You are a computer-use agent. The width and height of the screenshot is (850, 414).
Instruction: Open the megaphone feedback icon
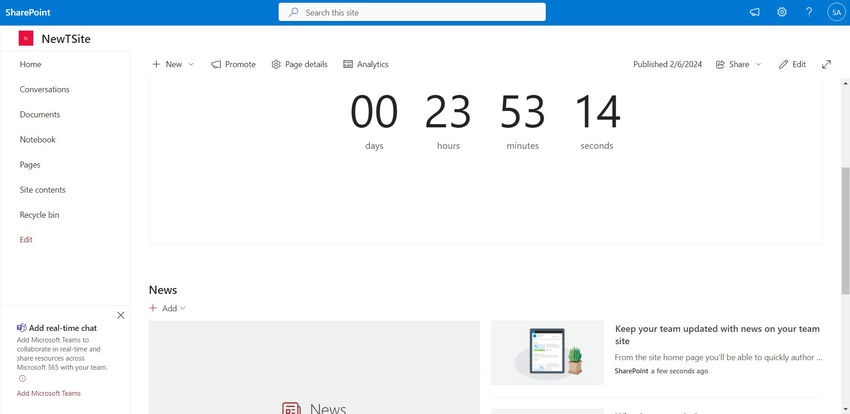[x=755, y=12]
